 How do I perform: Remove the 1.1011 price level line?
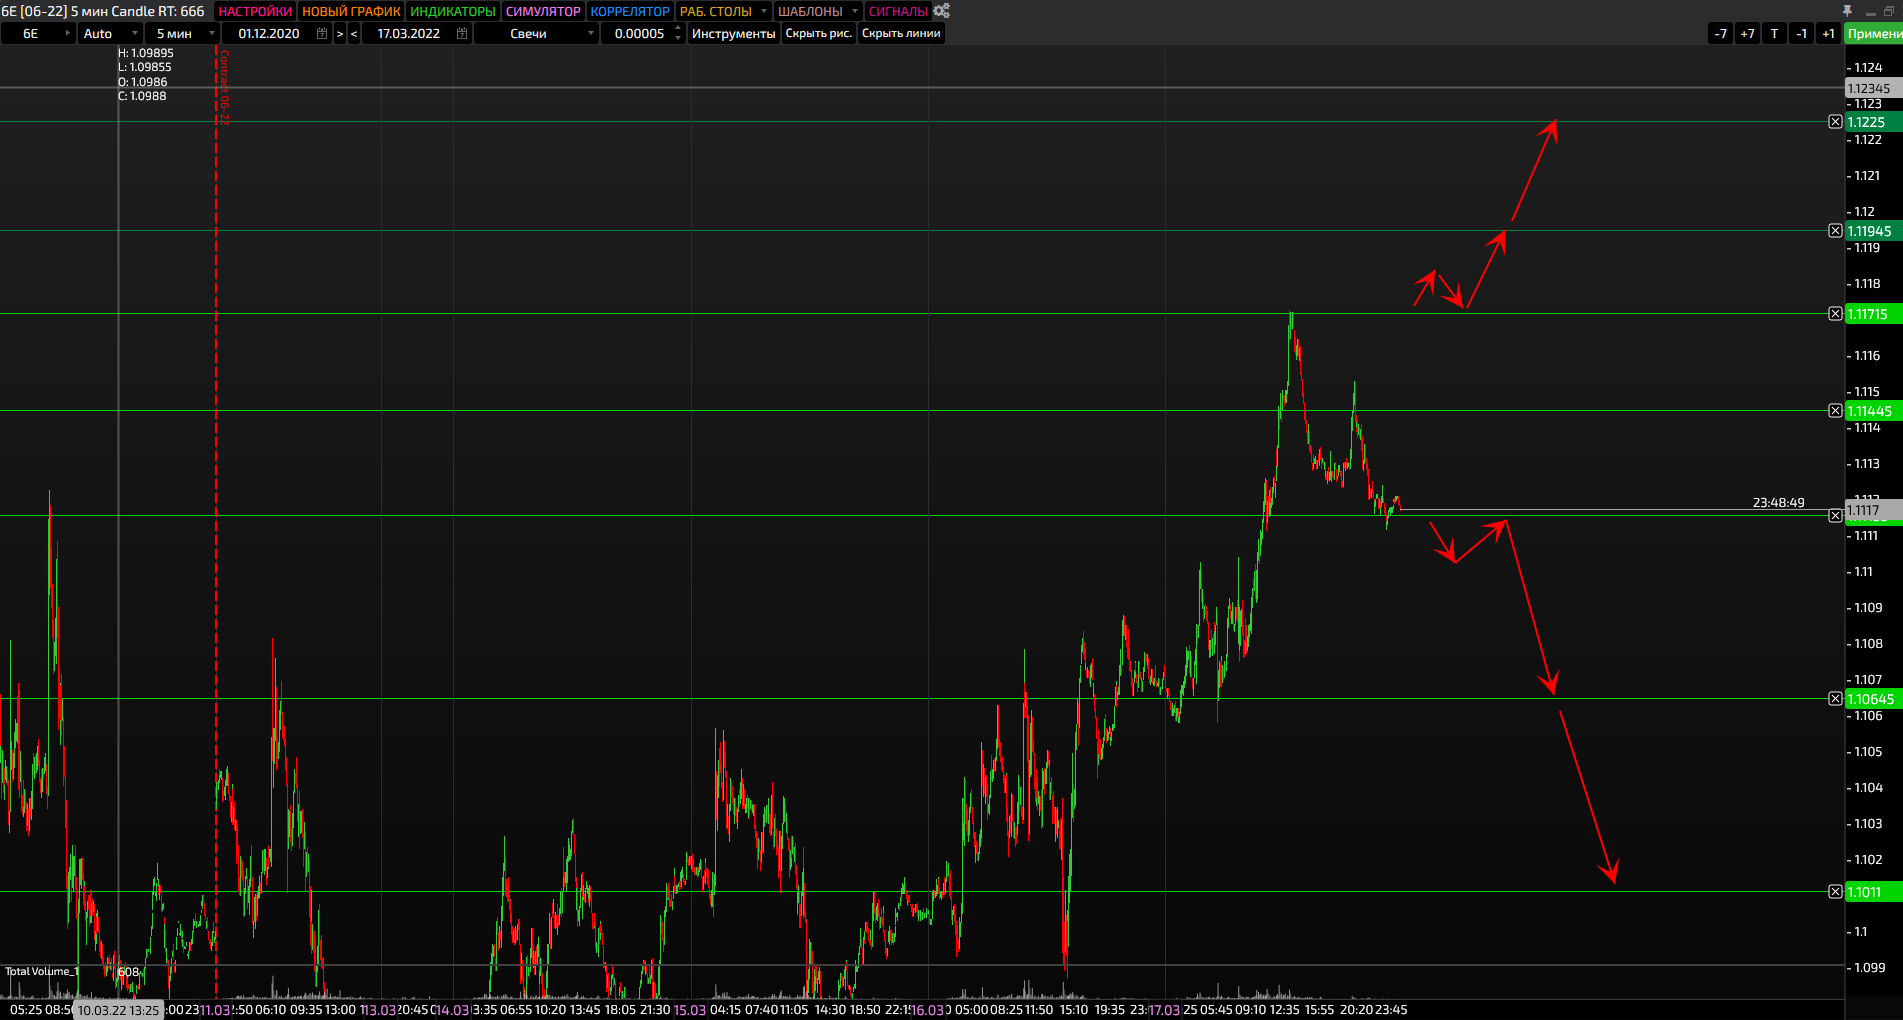[1835, 892]
